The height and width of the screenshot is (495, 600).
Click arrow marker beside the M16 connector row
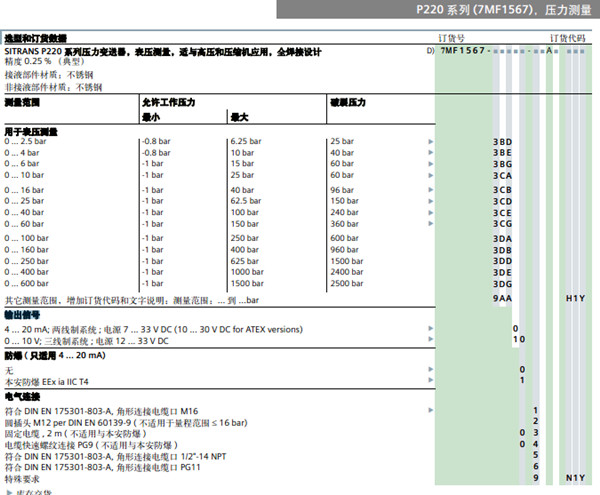click(x=431, y=410)
